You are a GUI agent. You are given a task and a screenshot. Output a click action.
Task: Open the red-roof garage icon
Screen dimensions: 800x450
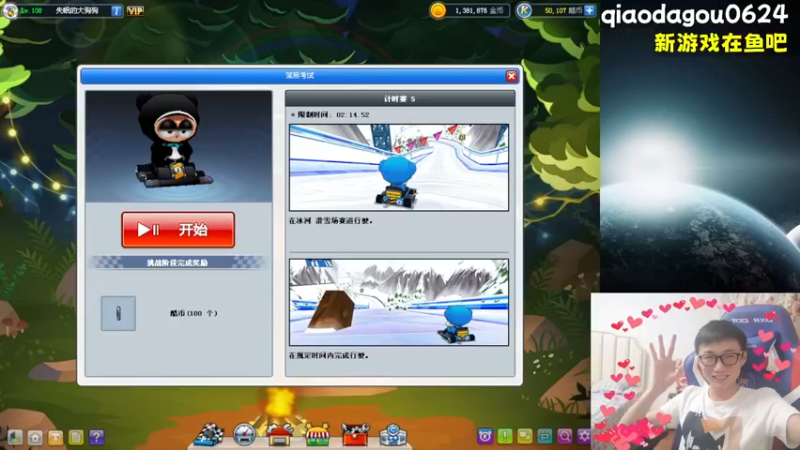pos(279,435)
